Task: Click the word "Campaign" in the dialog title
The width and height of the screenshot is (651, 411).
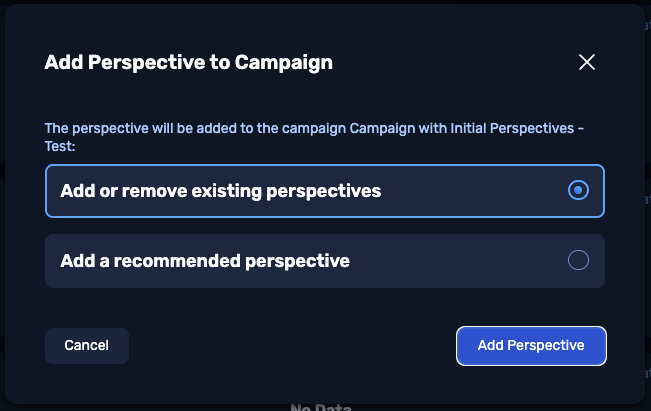Action: point(283,62)
